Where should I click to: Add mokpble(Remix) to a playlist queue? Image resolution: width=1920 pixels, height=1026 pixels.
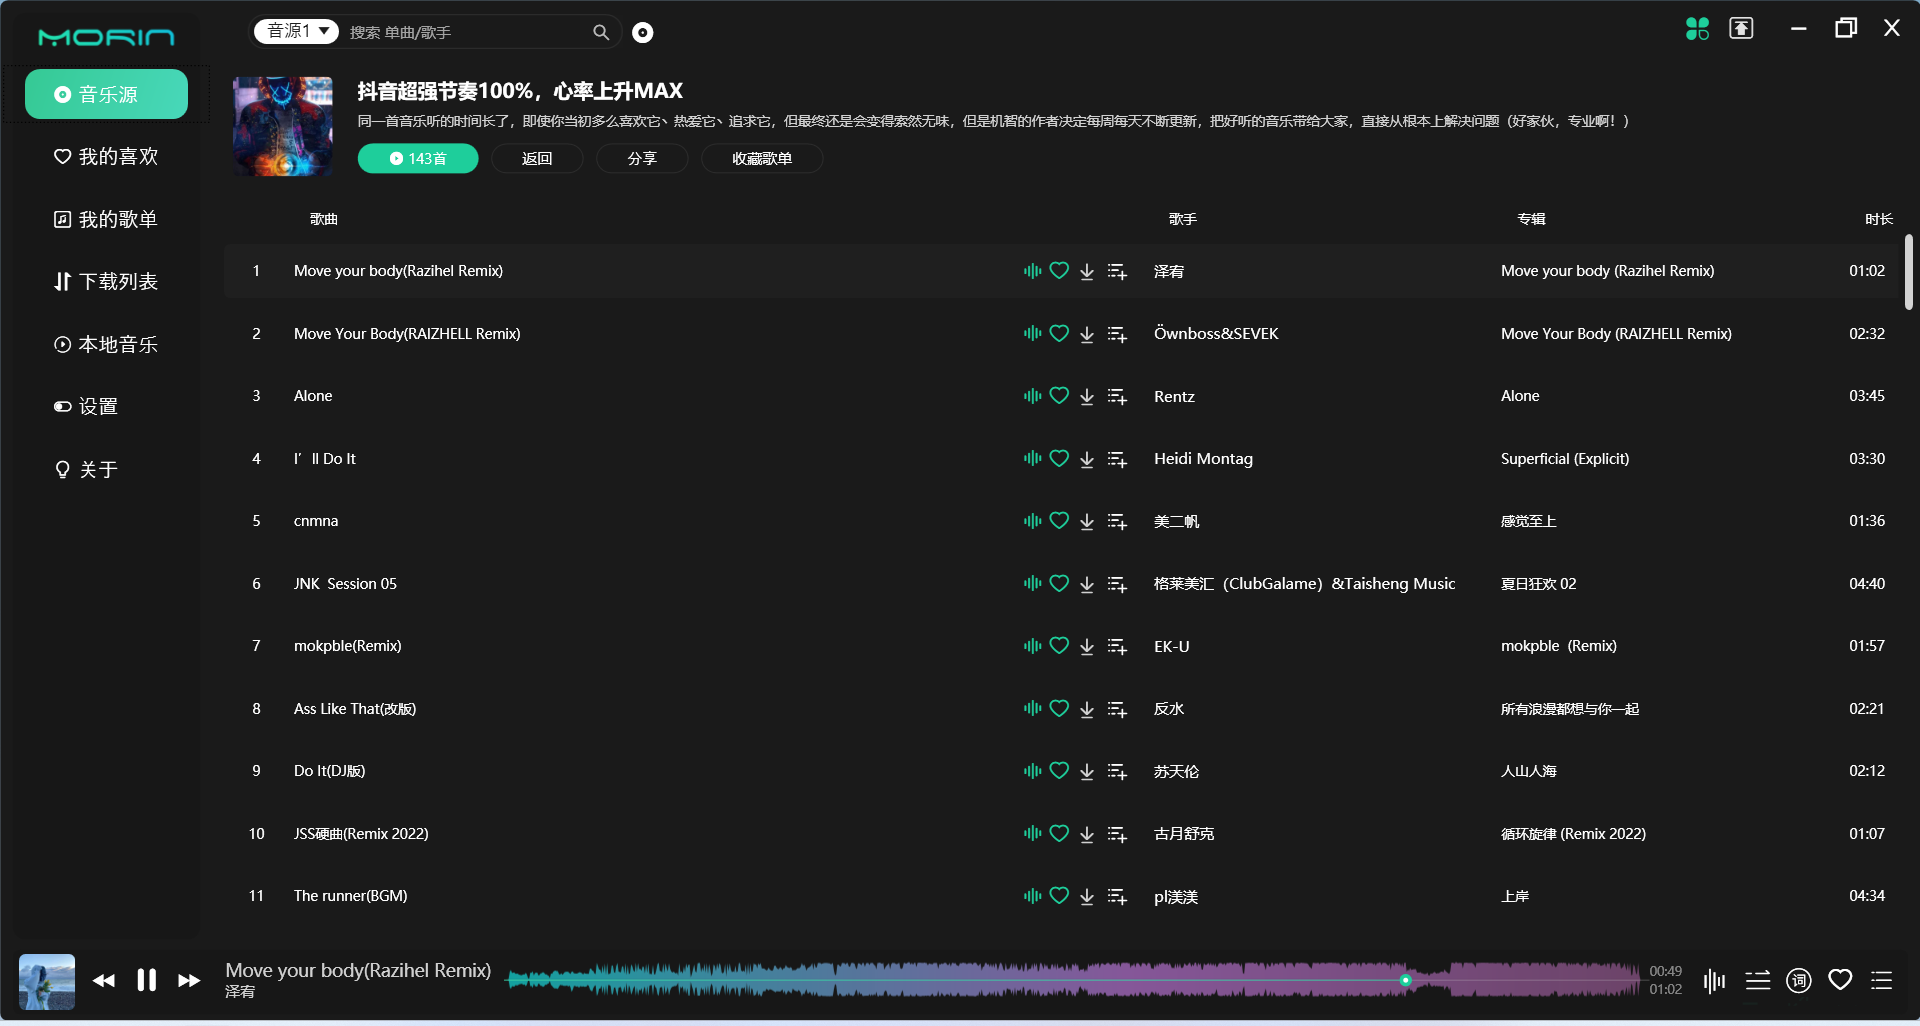coord(1117,646)
